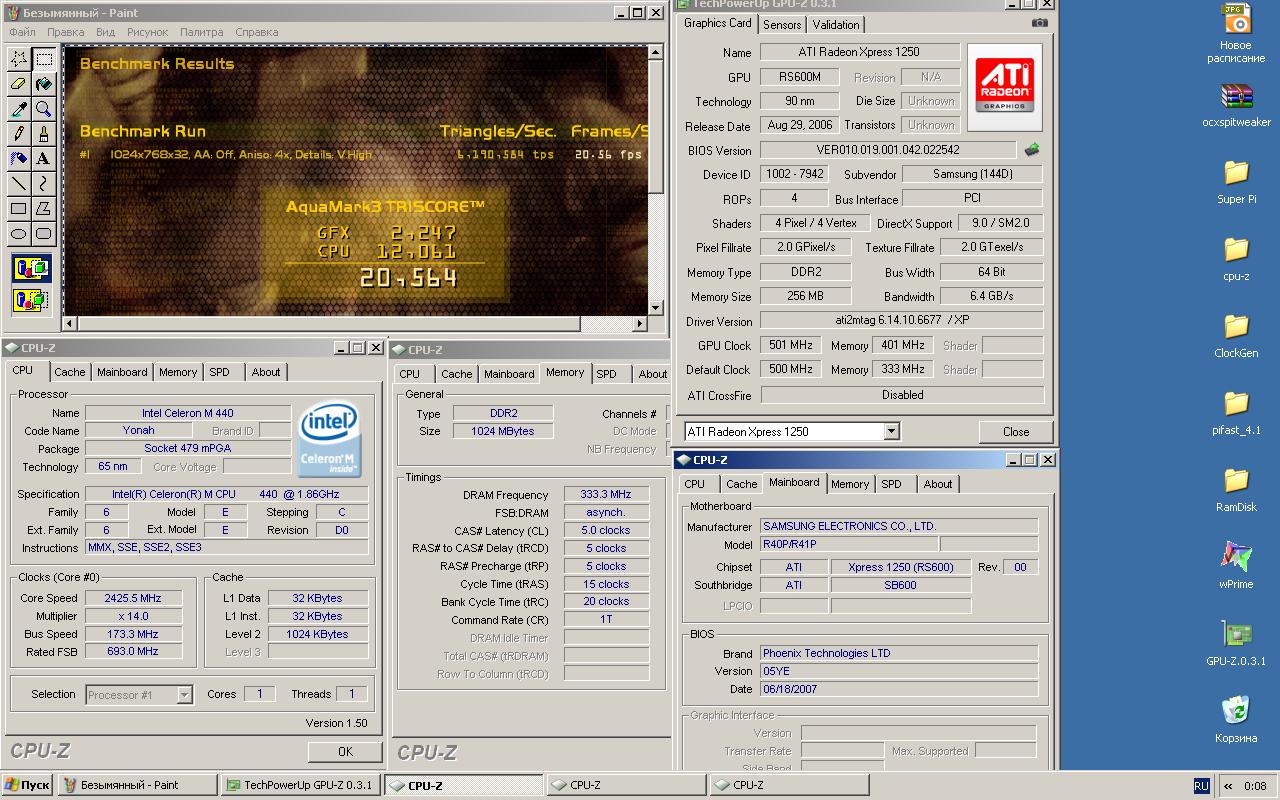Viewport: 1280px width, 800px height.
Task: Open SPD tab in CPU-Z window showing Memory timings
Action: pos(606,374)
